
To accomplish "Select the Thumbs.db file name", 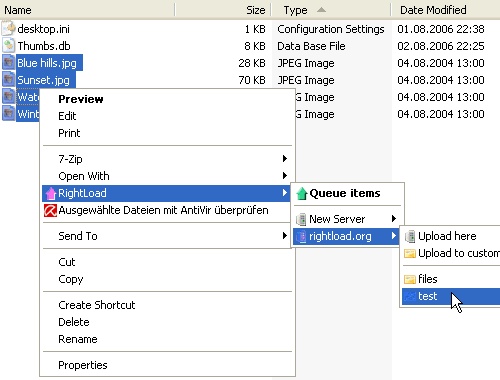I will (44, 46).
